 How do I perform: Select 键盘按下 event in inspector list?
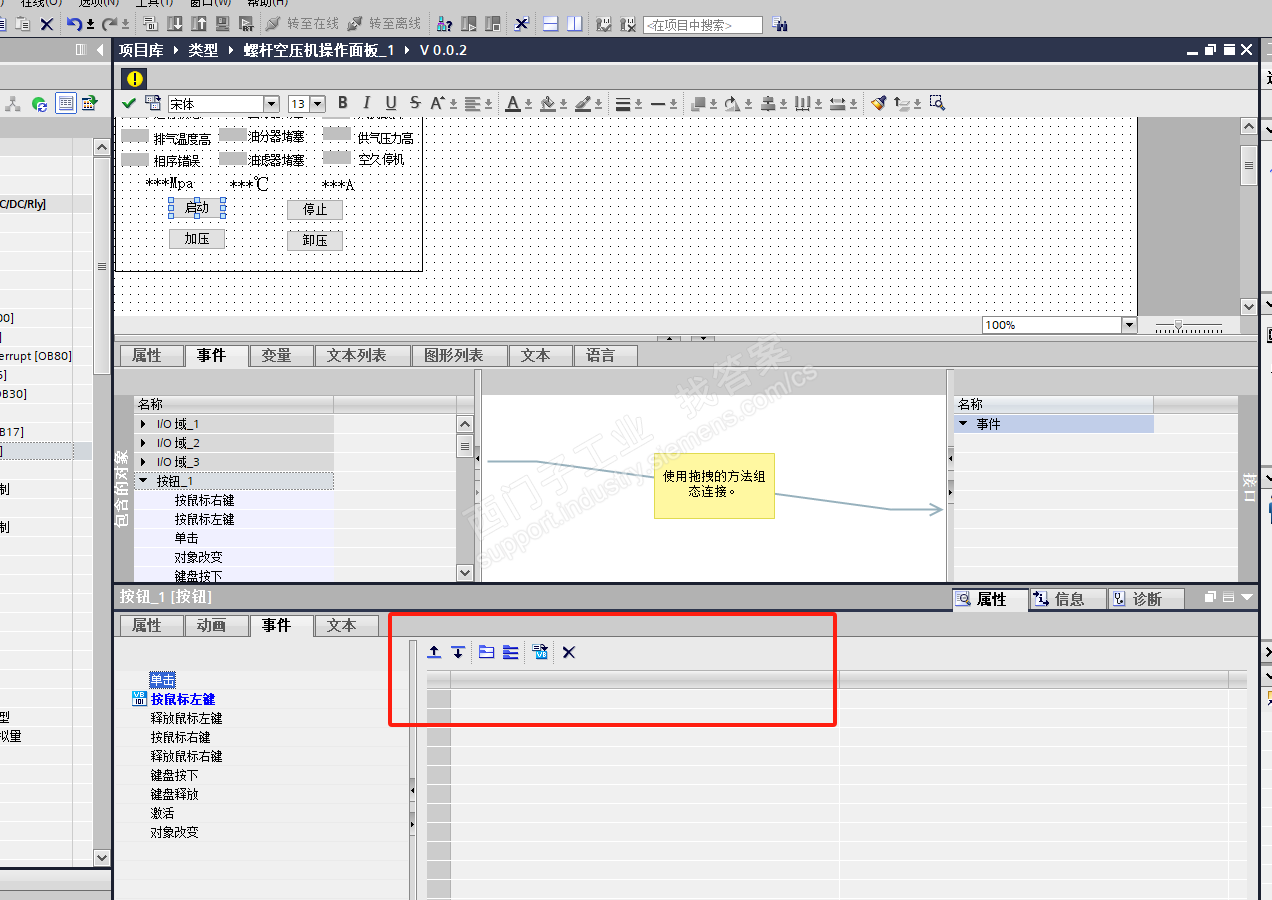(175, 775)
